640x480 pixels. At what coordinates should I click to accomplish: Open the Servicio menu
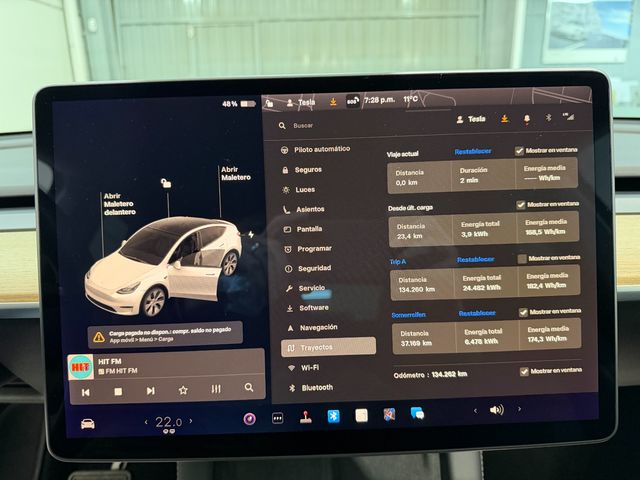[305, 288]
